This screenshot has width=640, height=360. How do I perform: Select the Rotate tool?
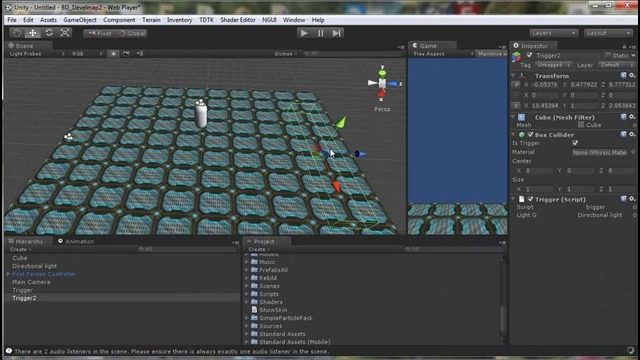(49, 33)
